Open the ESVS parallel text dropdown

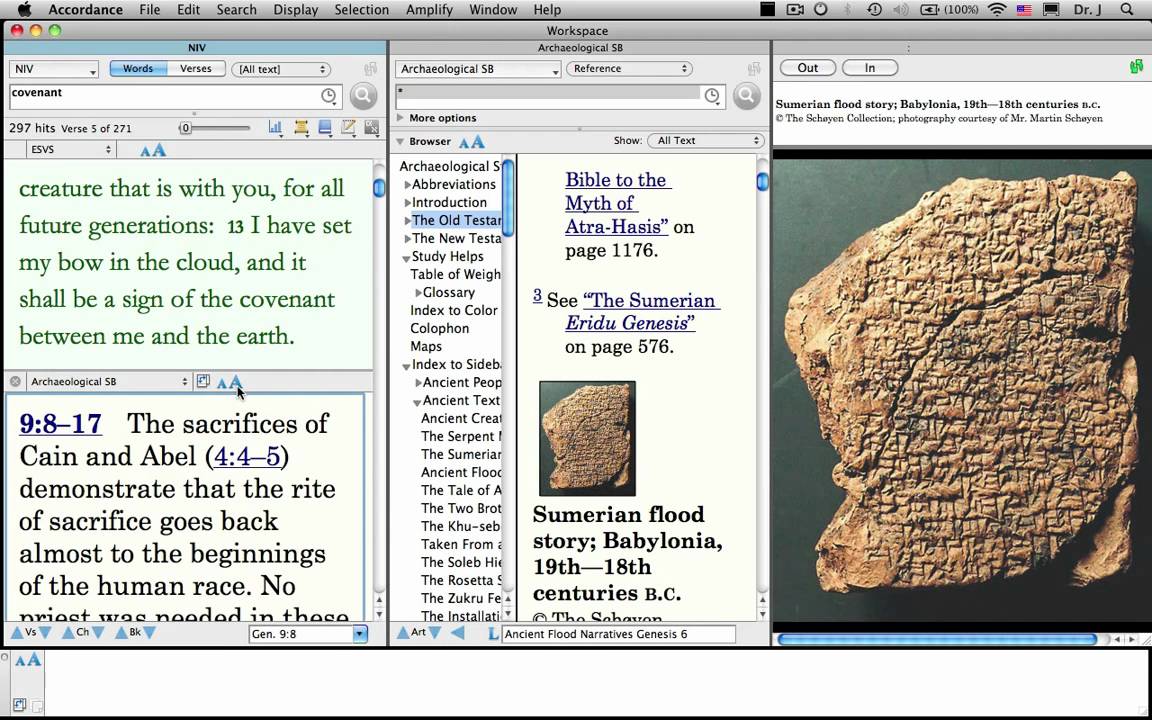70,149
